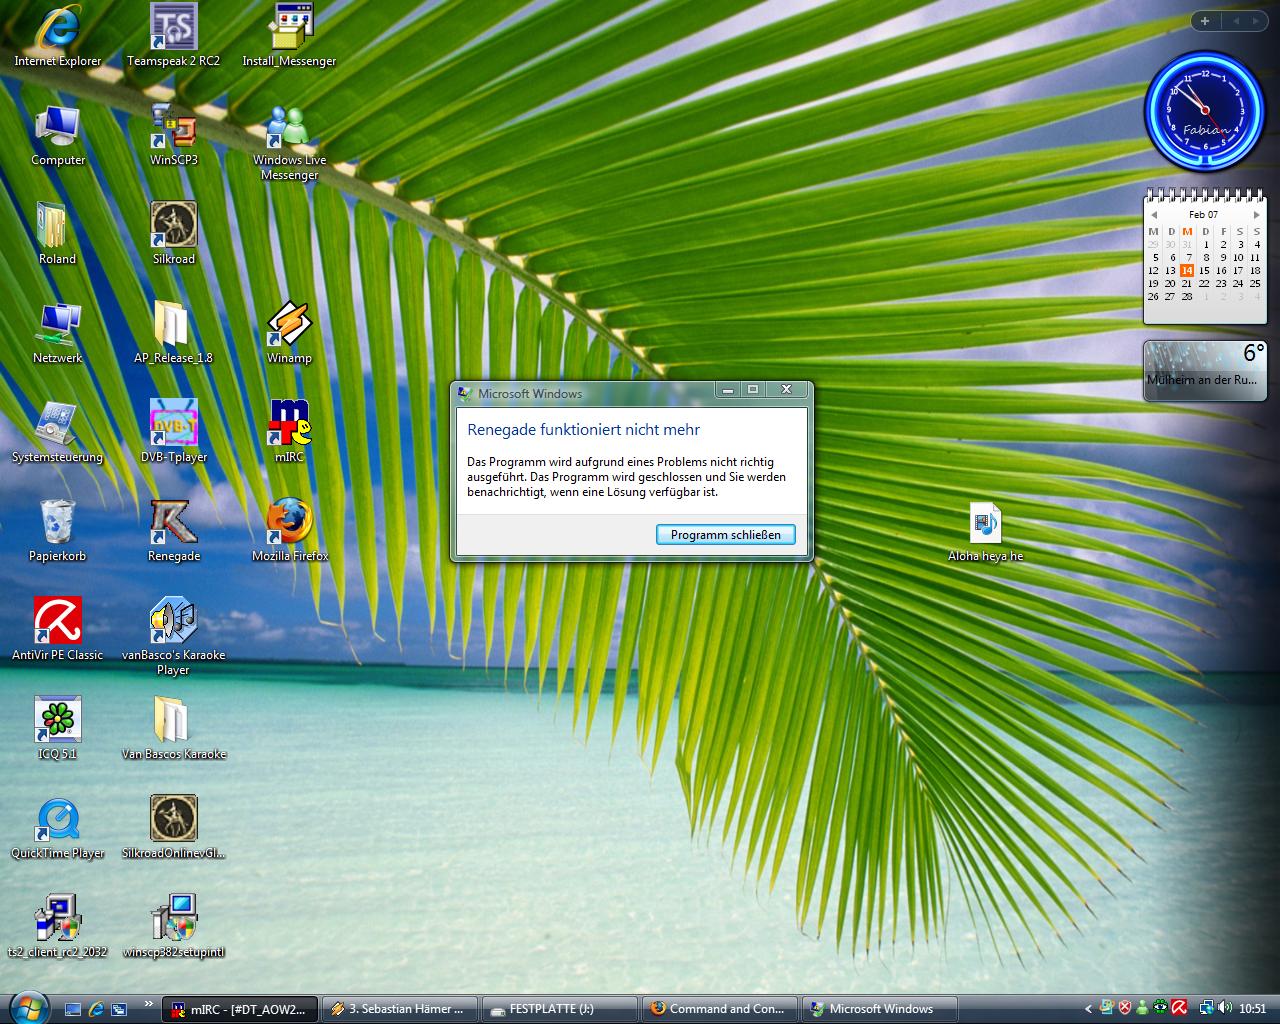Open the Silkroad game shortcut

pyautogui.click(x=174, y=226)
